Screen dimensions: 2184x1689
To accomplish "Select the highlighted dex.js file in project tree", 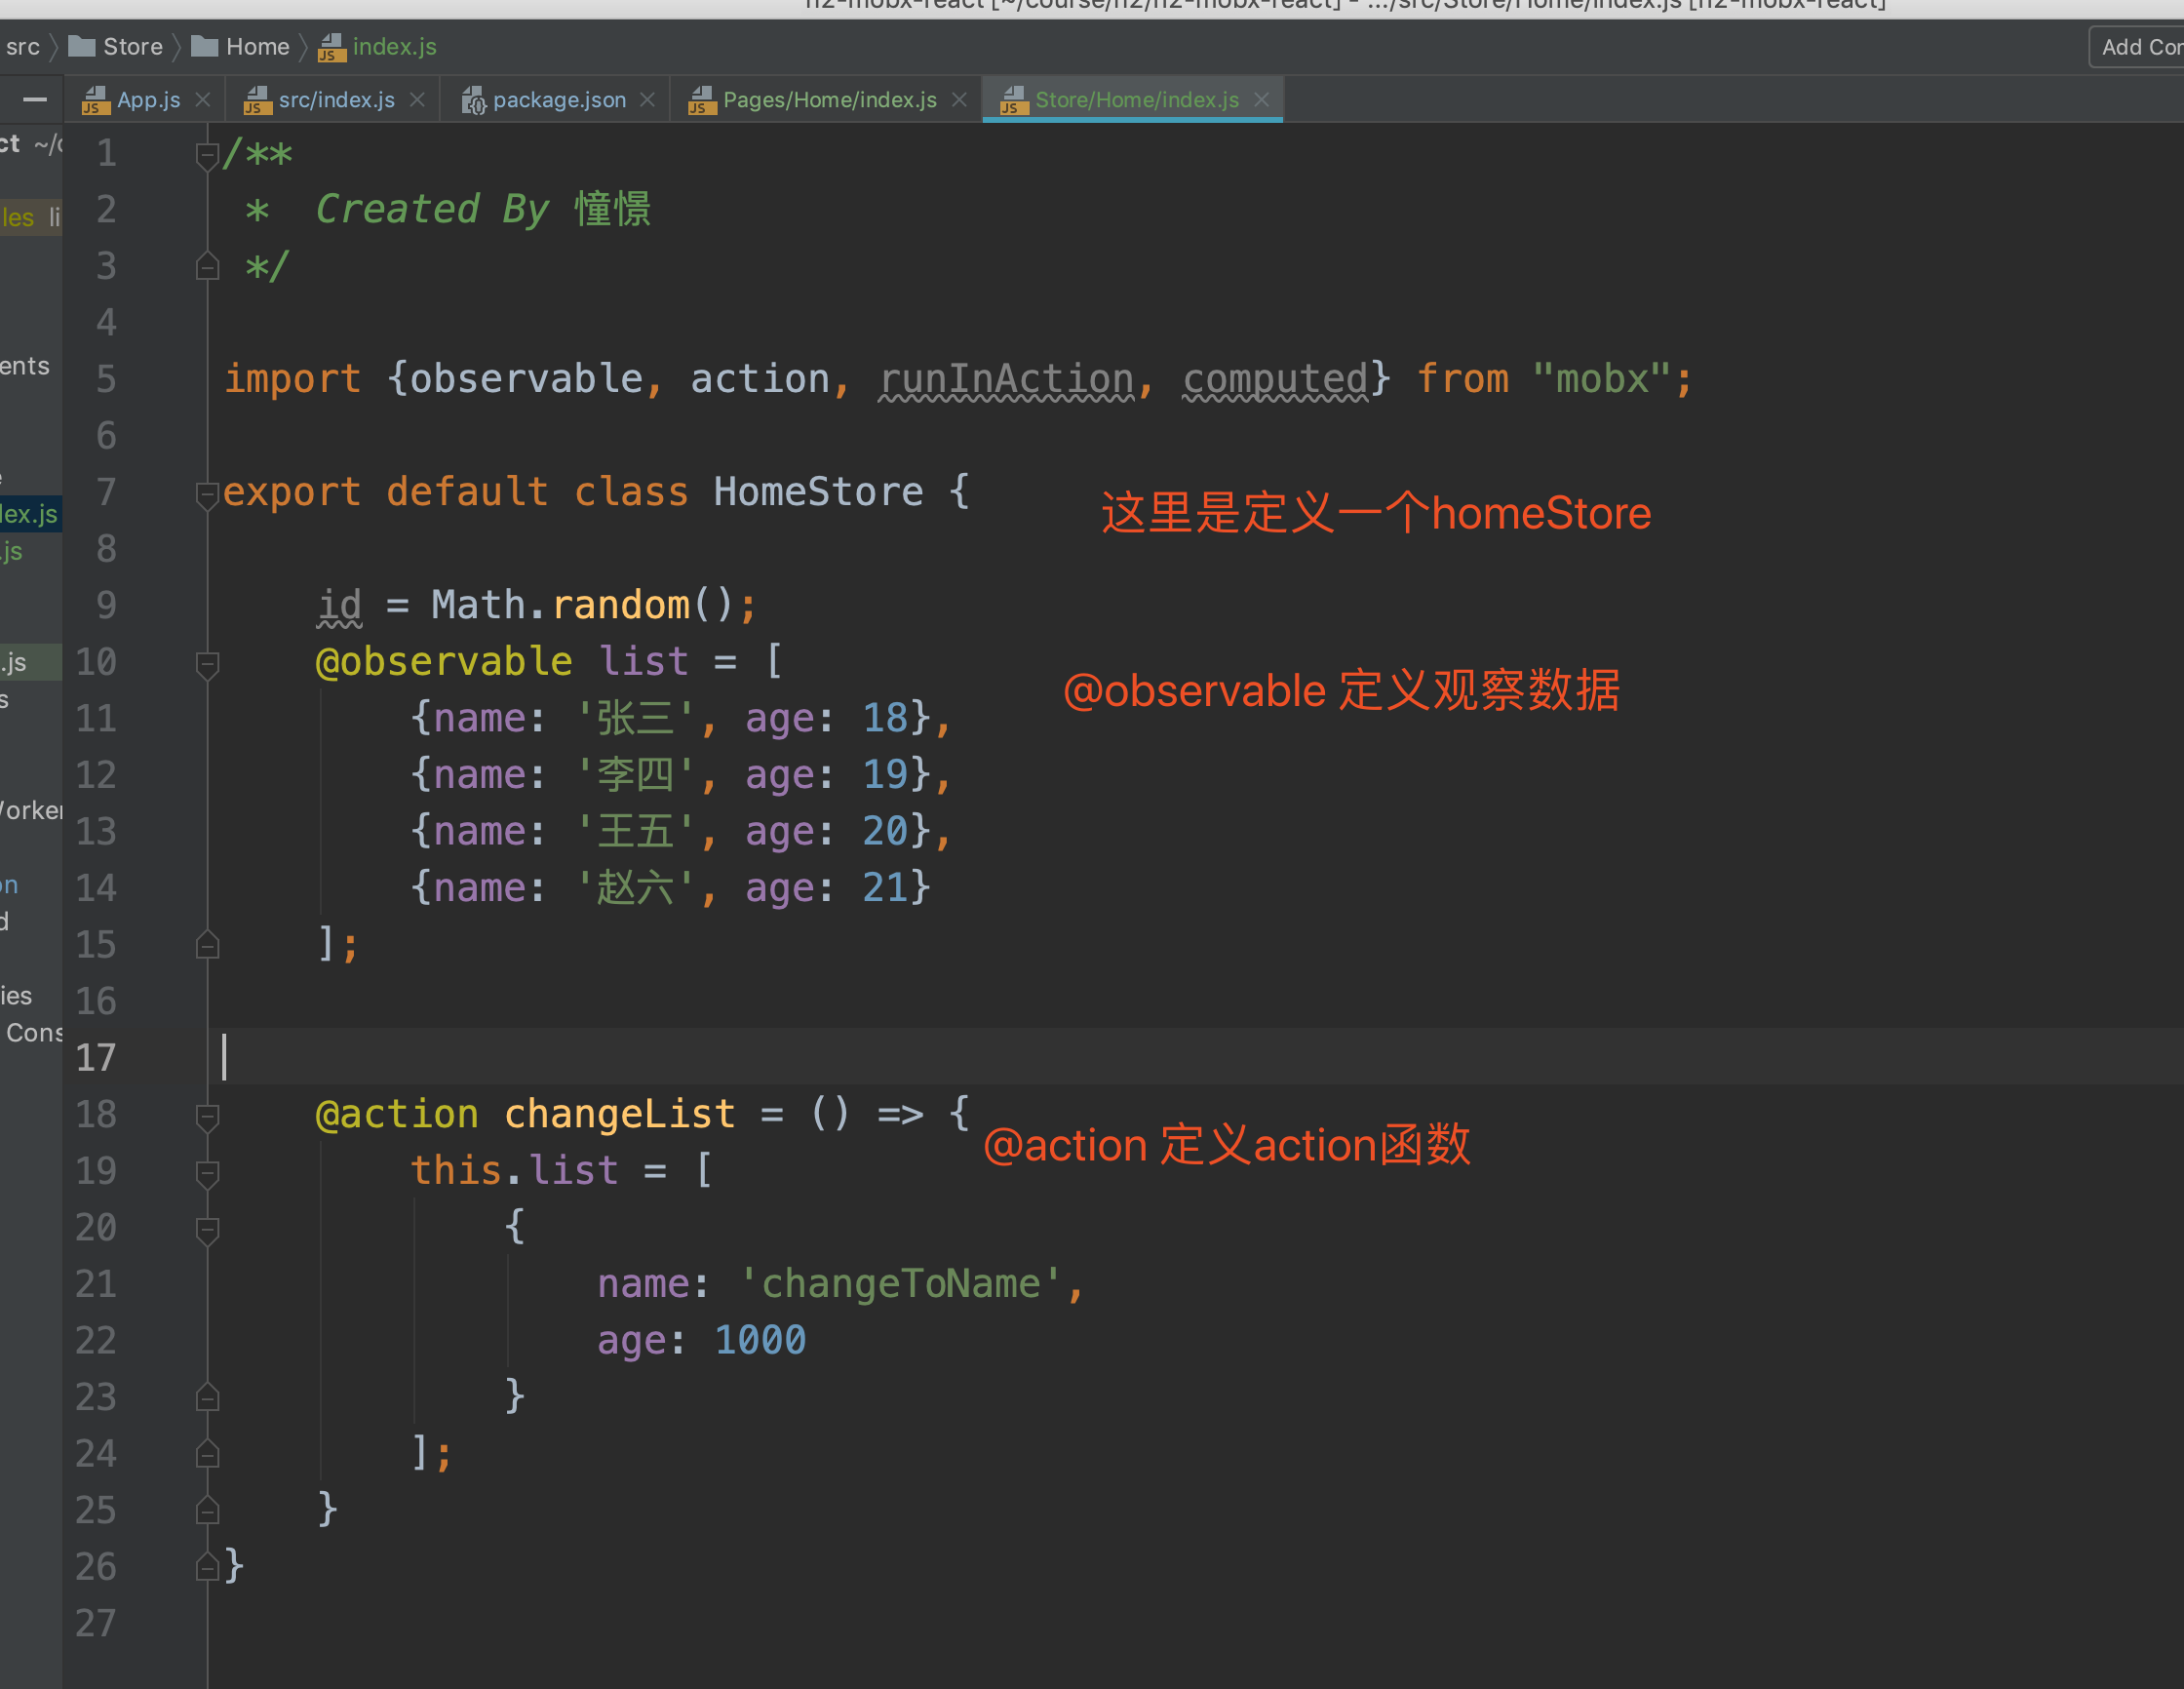I will tap(30, 514).
